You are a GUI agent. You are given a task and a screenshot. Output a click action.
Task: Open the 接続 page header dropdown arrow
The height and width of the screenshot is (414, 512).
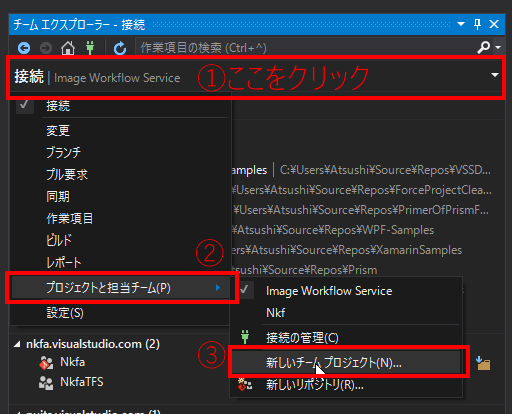coord(495,75)
